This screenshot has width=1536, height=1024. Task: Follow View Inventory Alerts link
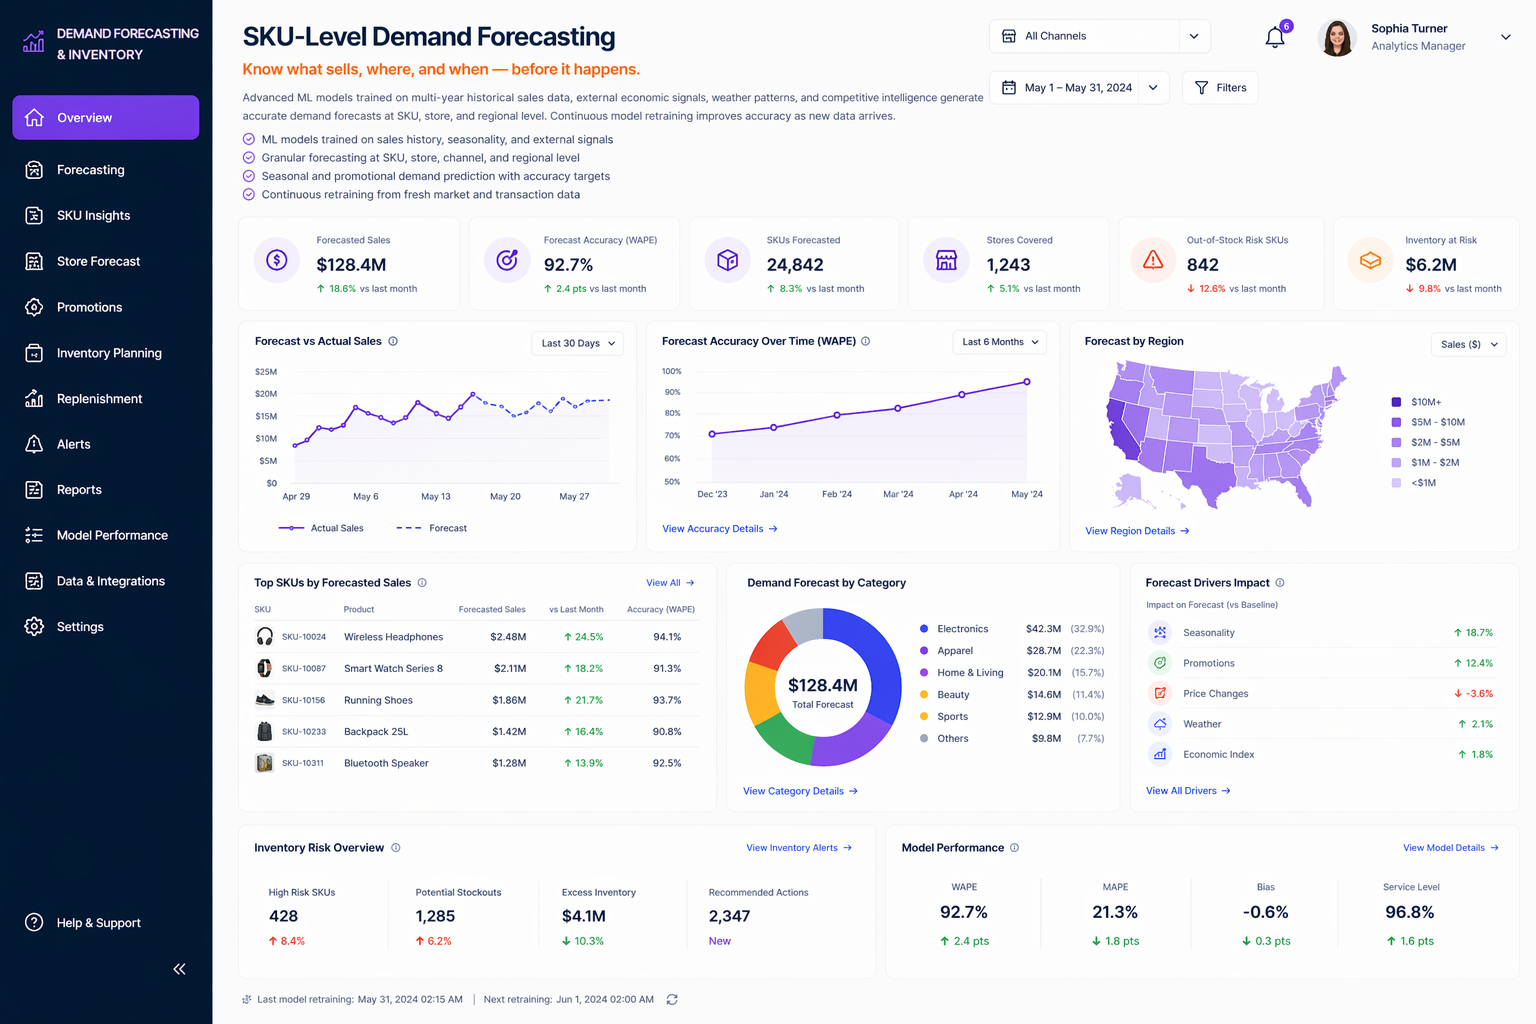pos(799,848)
